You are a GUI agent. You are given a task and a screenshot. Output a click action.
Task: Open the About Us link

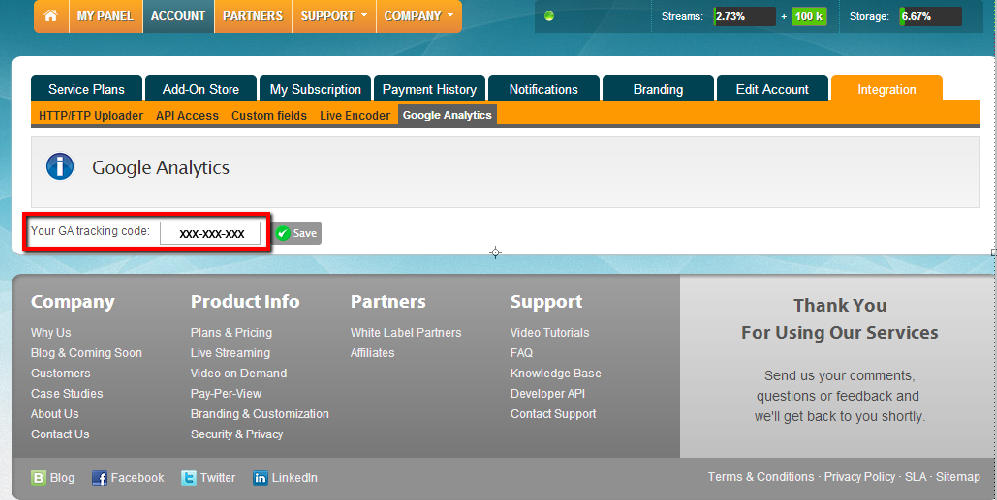(x=55, y=414)
